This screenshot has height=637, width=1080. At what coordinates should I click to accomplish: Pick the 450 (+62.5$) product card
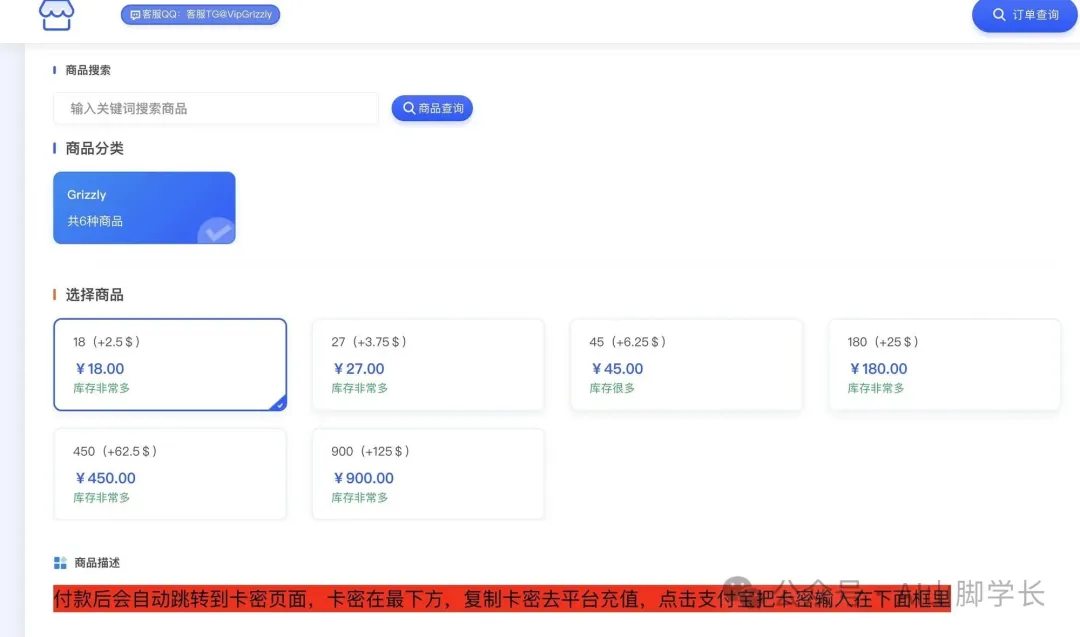[x=170, y=474]
